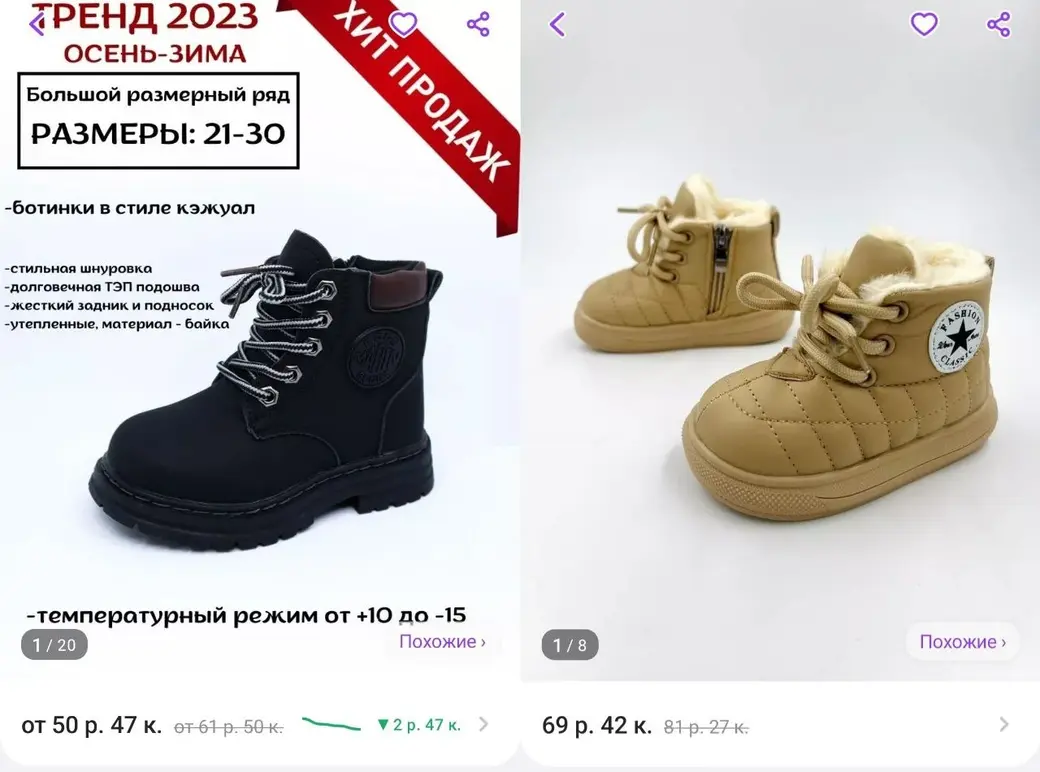This screenshot has width=1040, height=772.
Task: Open the green price history graph
Action: click(331, 724)
